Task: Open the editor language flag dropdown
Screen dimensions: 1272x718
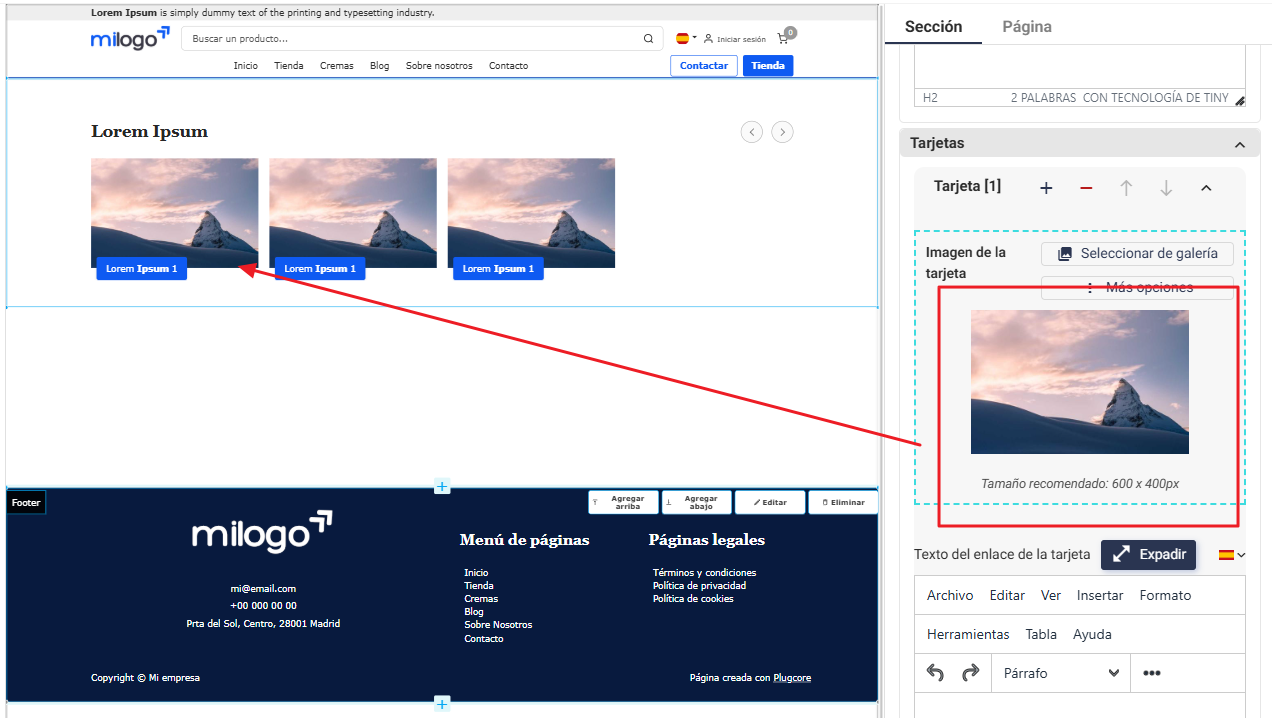Action: [x=1232, y=555]
